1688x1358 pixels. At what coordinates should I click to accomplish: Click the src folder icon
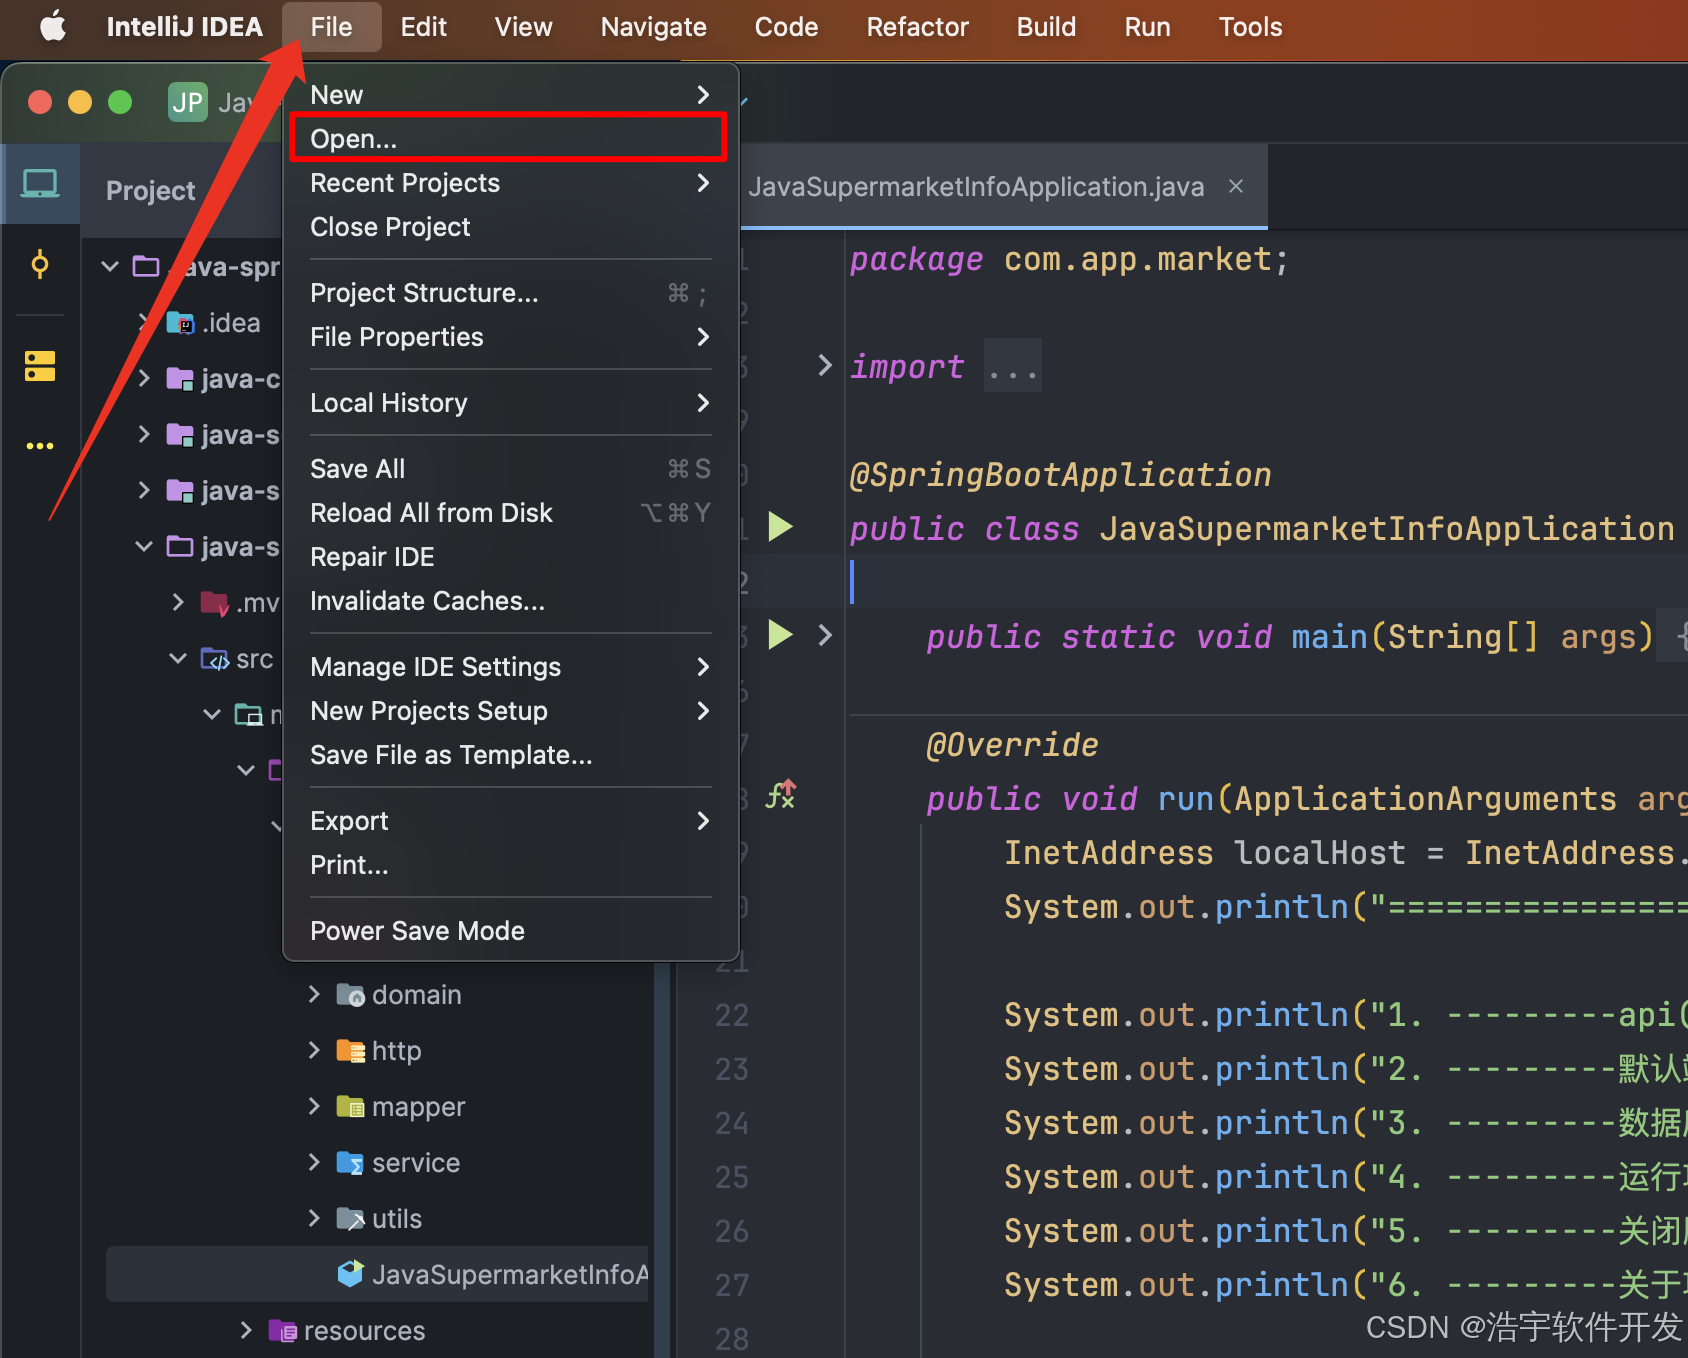(215, 659)
